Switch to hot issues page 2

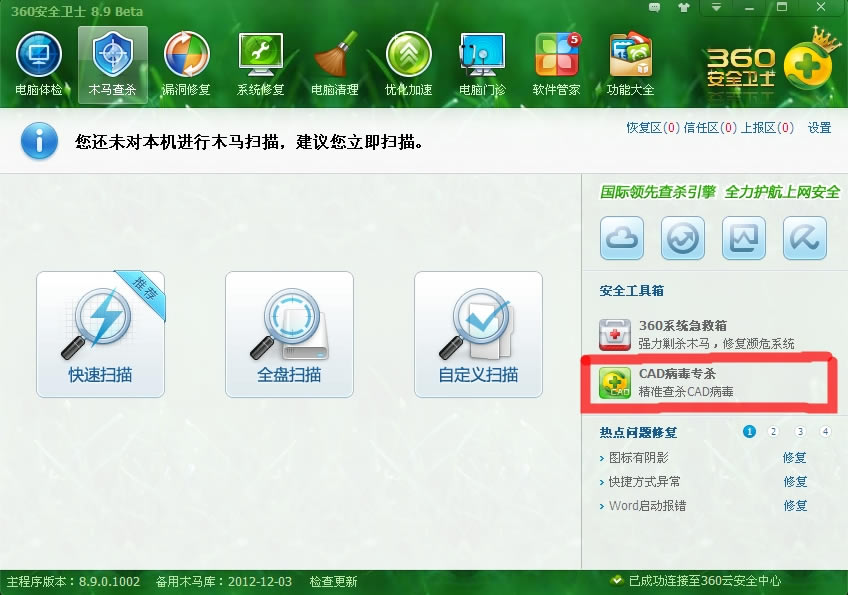click(x=773, y=431)
